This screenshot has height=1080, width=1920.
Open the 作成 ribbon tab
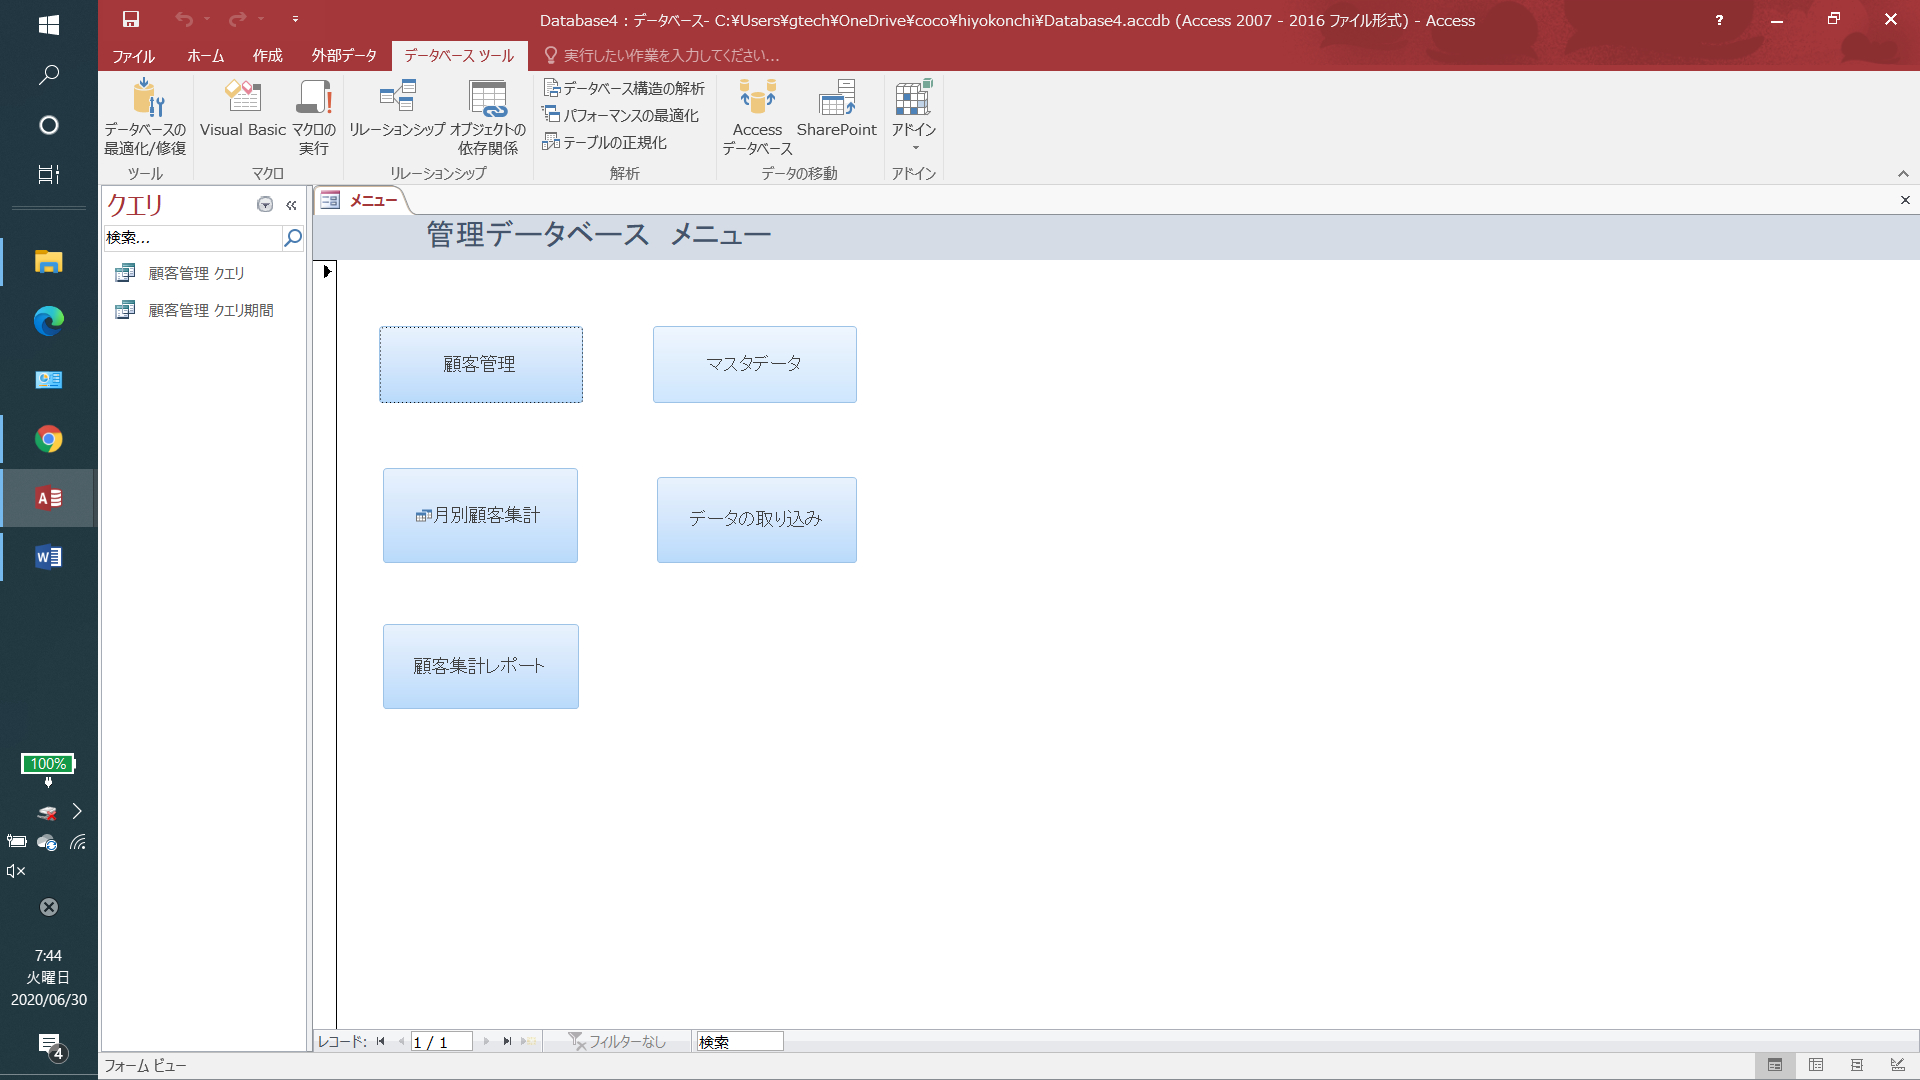pos(267,56)
